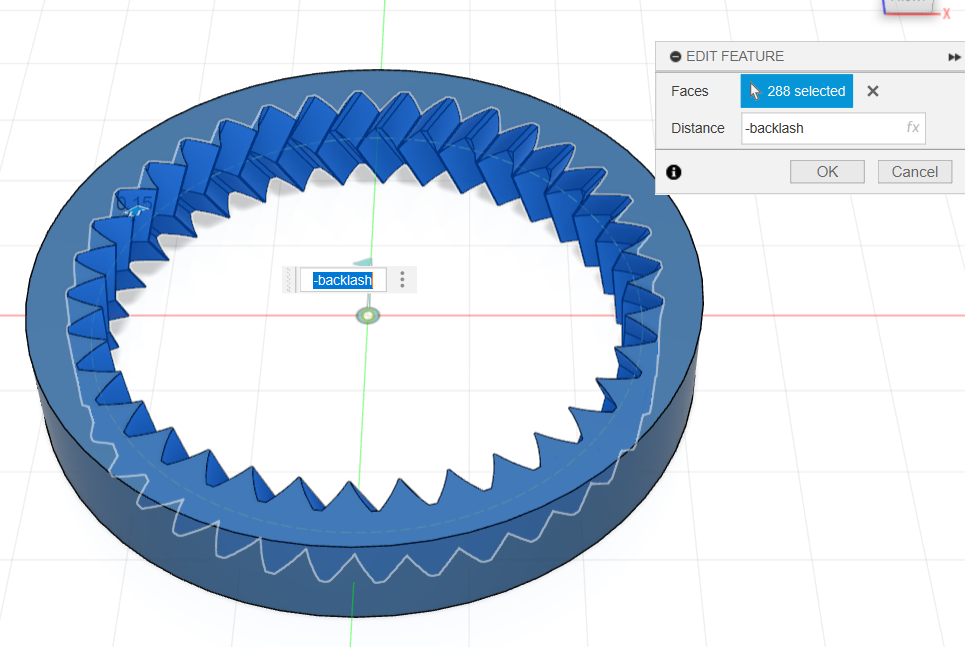Clear the Faces selection with X
Viewport: 965px width, 647px height.
click(873, 91)
